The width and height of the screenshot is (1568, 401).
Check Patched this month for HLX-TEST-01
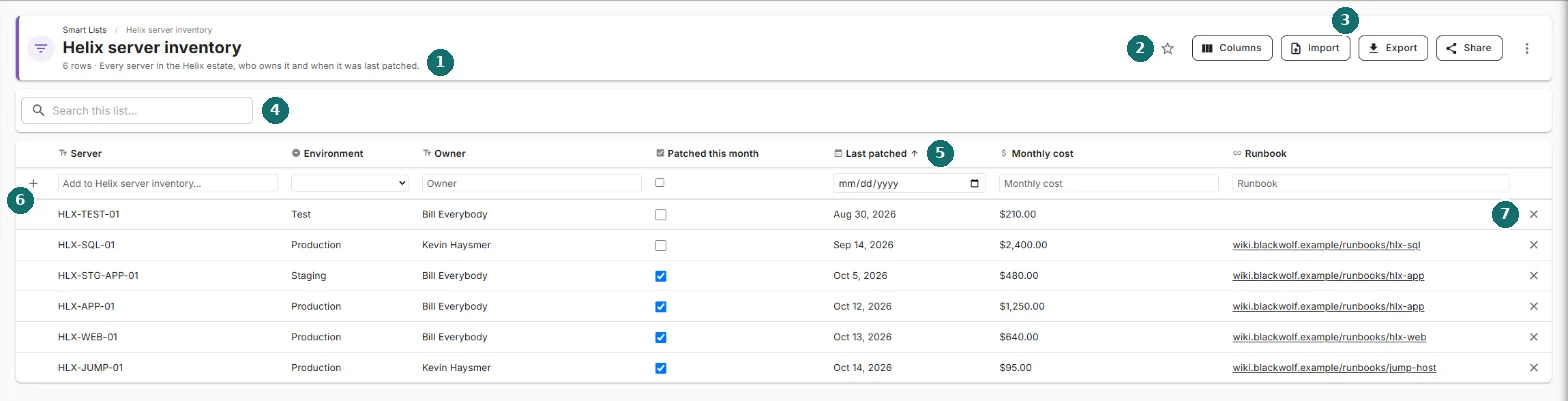[660, 214]
